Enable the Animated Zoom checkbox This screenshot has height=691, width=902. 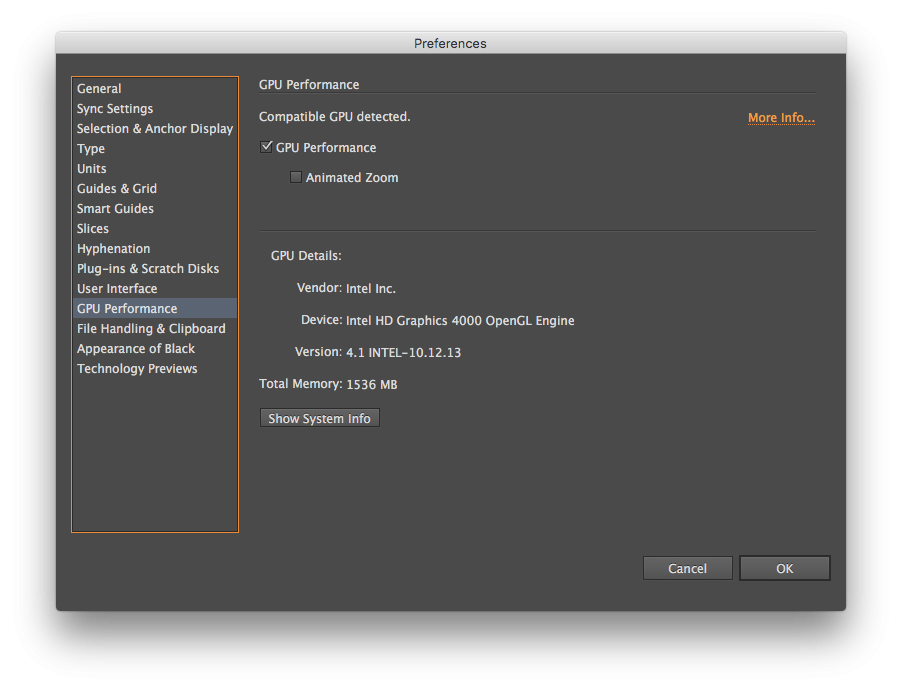tap(296, 177)
